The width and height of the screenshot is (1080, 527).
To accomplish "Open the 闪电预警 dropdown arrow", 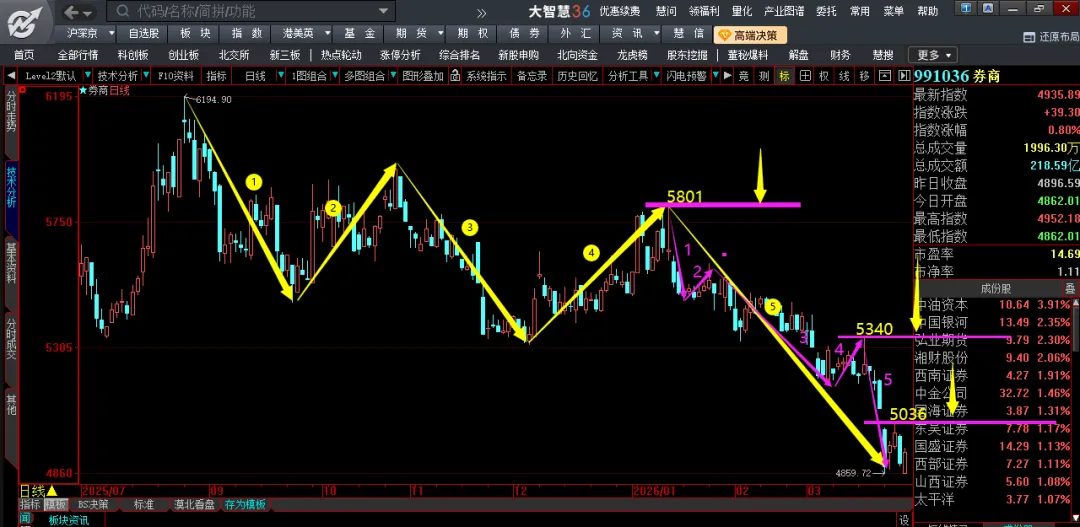I will click(715, 76).
